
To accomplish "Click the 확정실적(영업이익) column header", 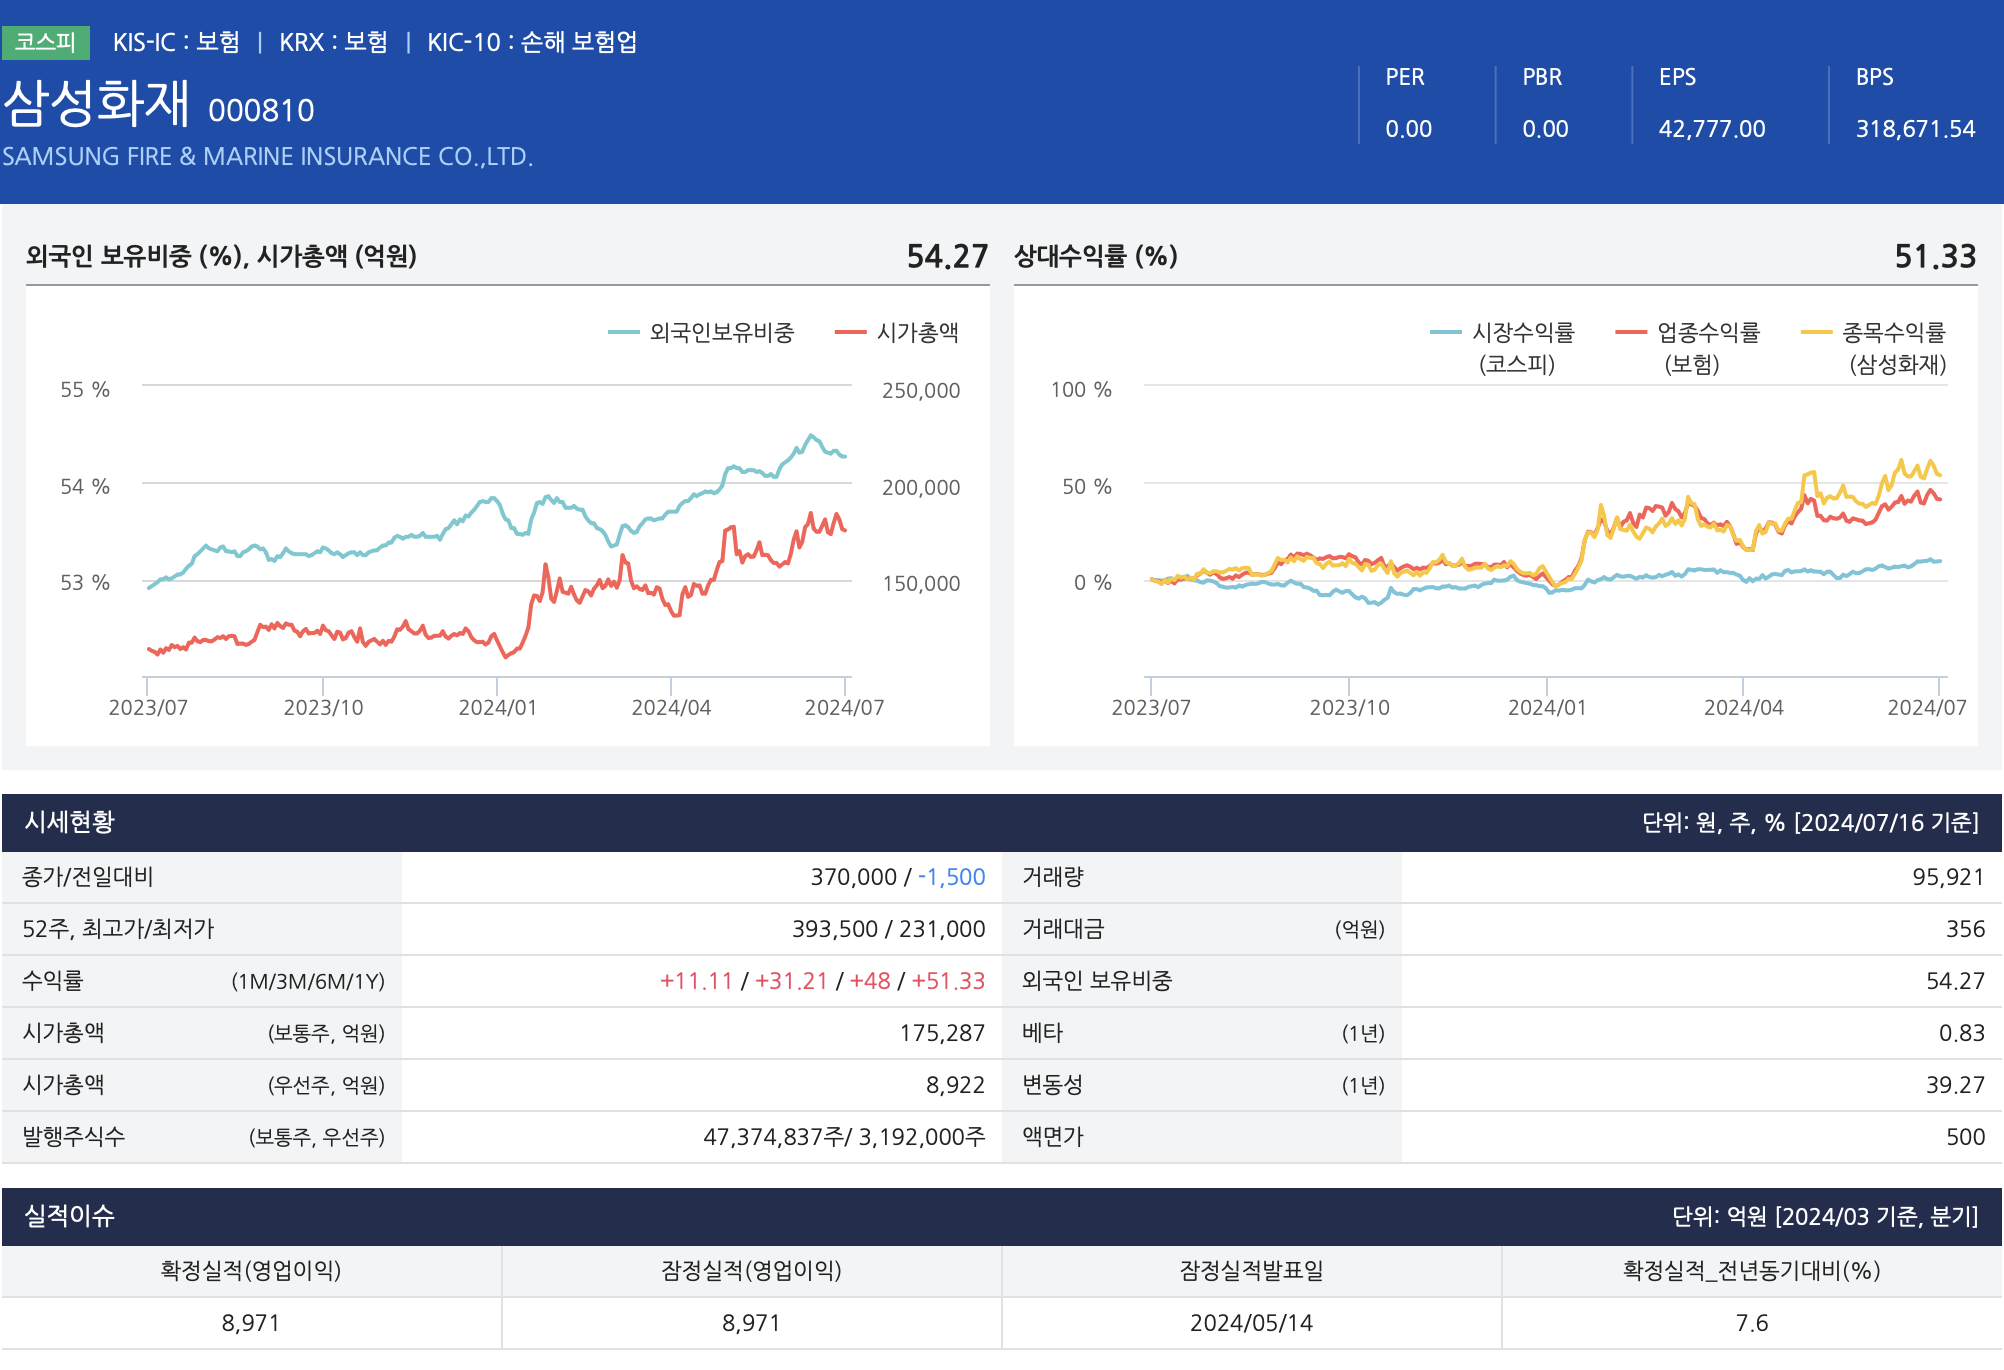I will 251,1271.
